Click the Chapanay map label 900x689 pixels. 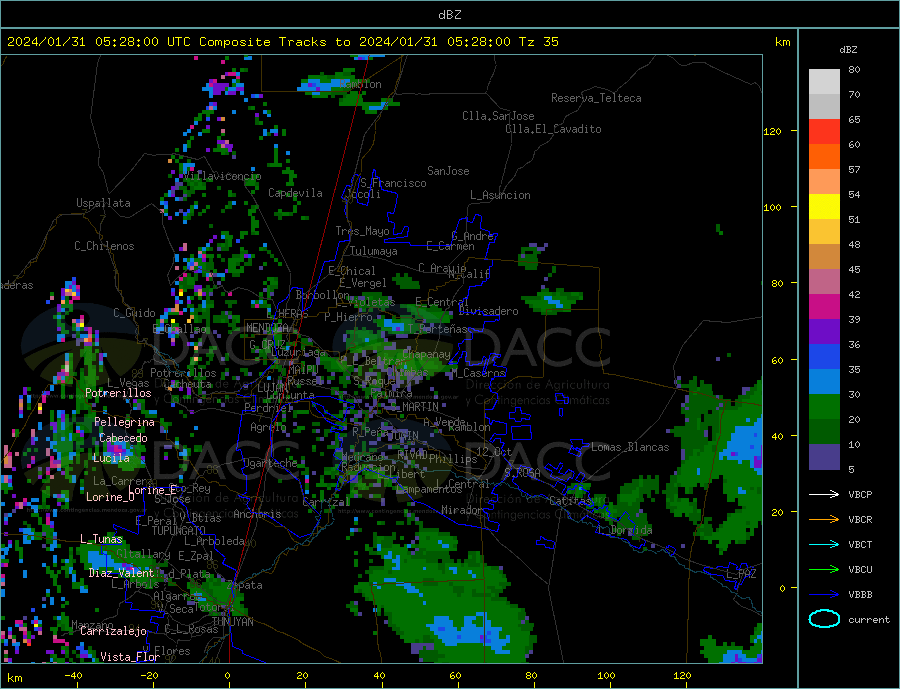click(x=426, y=355)
